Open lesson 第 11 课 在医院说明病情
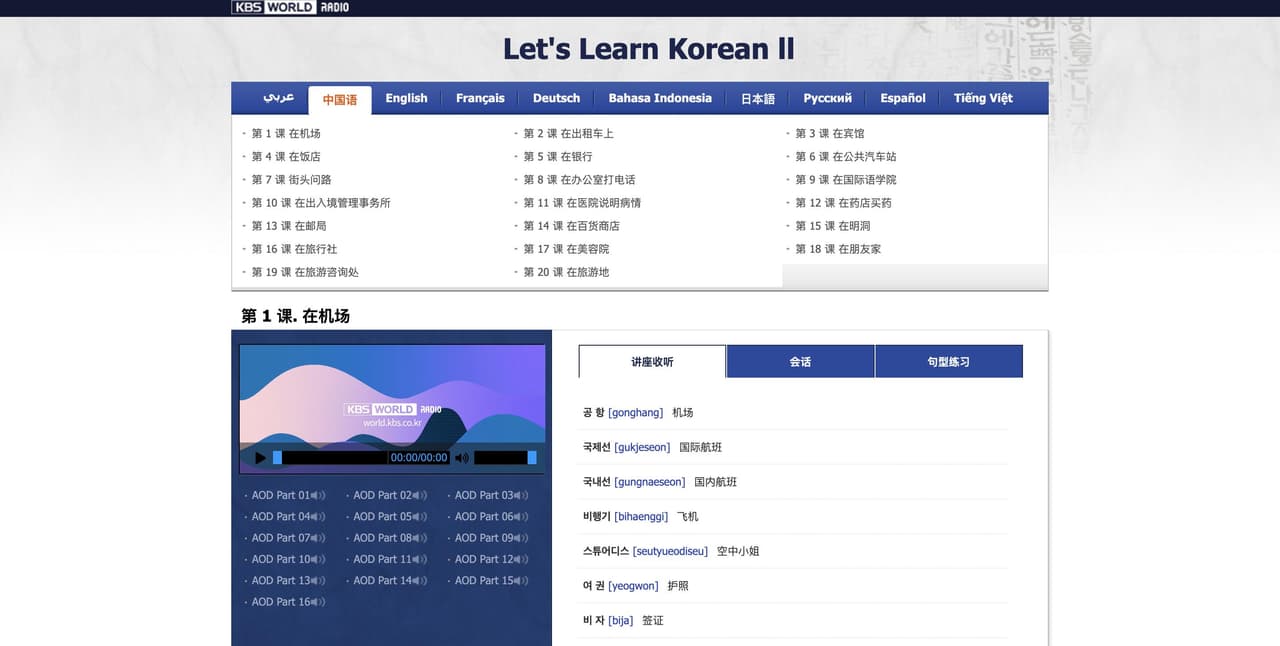The width and height of the screenshot is (1280, 646). [x=582, y=202]
